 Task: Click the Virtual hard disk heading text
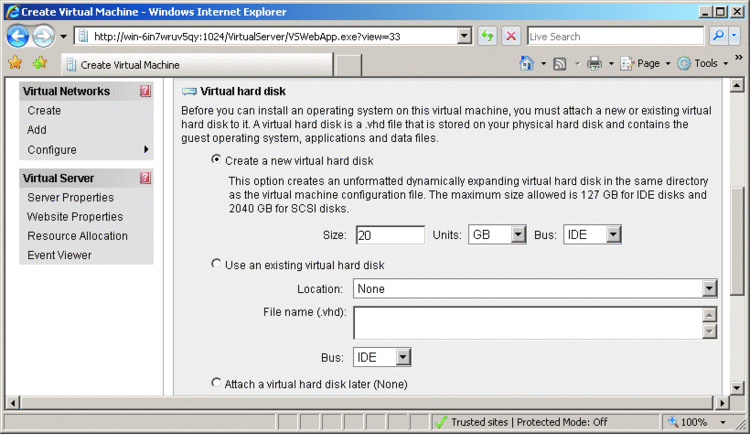click(x=243, y=91)
